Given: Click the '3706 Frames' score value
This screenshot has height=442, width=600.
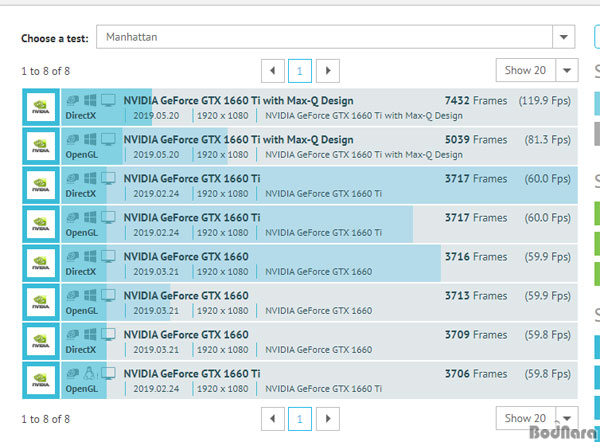Looking at the screenshot, I should [x=476, y=374].
